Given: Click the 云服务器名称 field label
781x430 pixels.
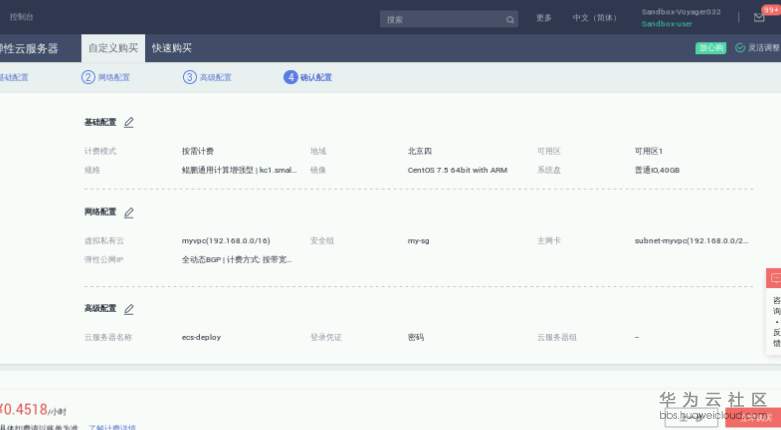Looking at the screenshot, I should pos(108,337).
